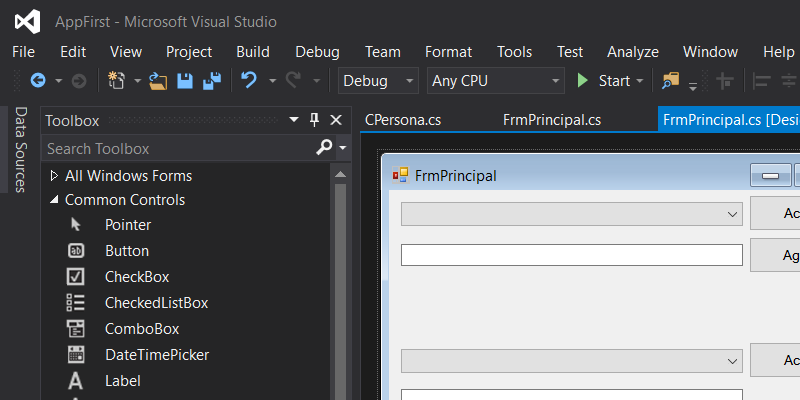Toggle auto-hide pin on Toolbox panel

(x=314, y=120)
